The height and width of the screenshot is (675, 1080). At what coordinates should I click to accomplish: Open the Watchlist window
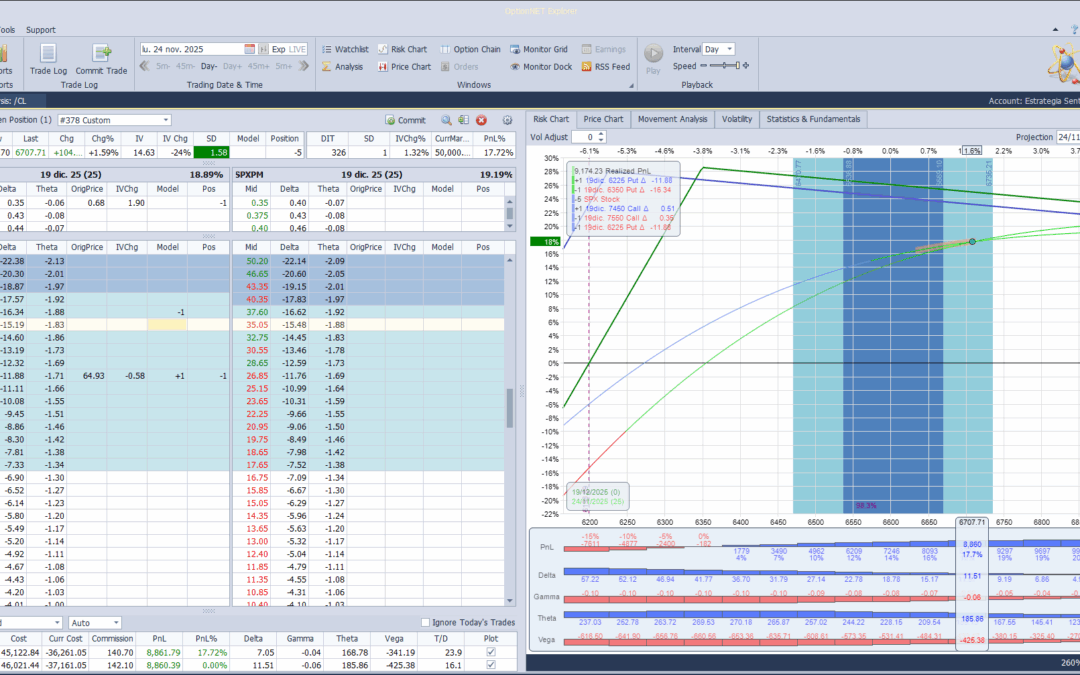(x=344, y=49)
